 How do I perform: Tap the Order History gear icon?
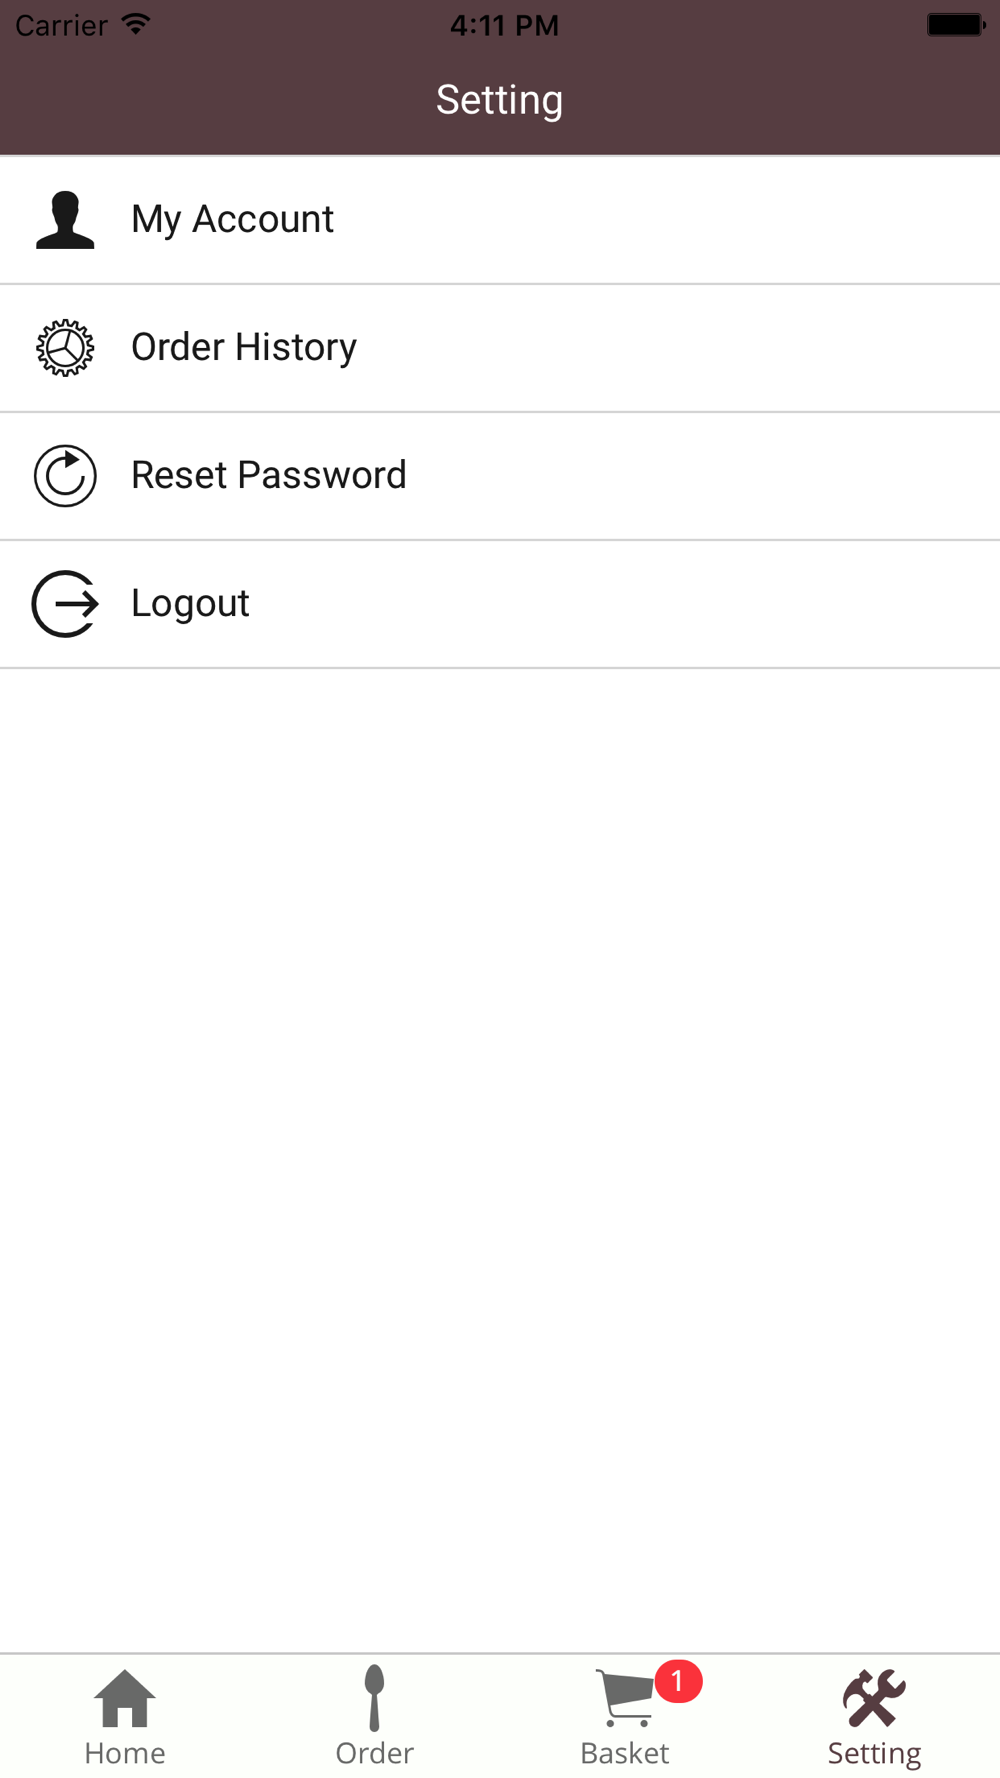[65, 348]
